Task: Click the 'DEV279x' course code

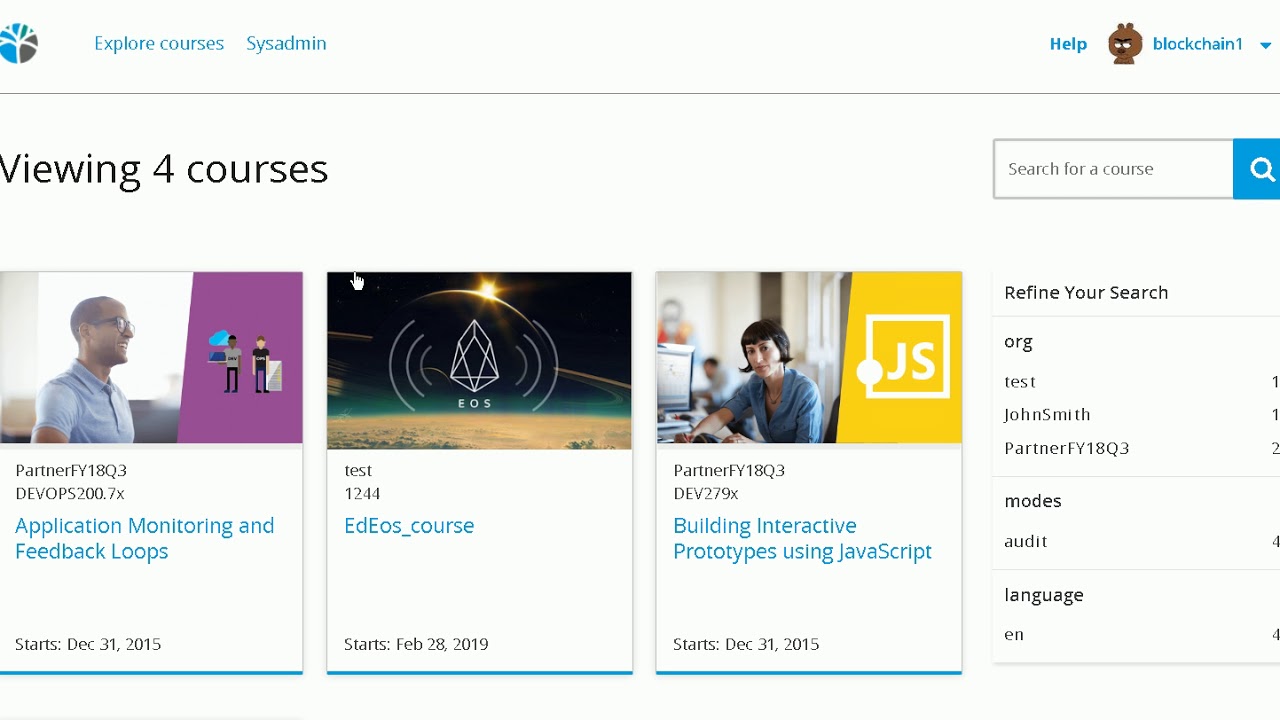Action: (x=706, y=493)
